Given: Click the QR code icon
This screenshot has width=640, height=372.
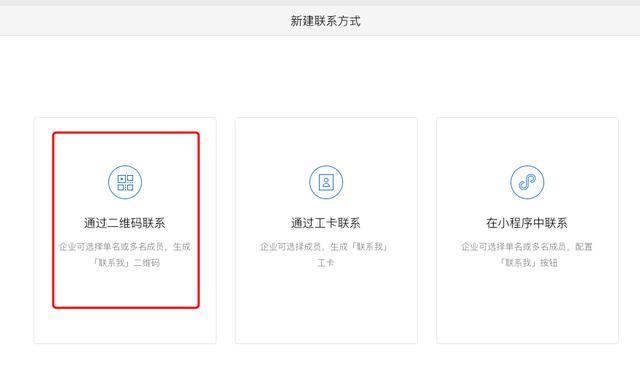Looking at the screenshot, I should tap(125, 182).
